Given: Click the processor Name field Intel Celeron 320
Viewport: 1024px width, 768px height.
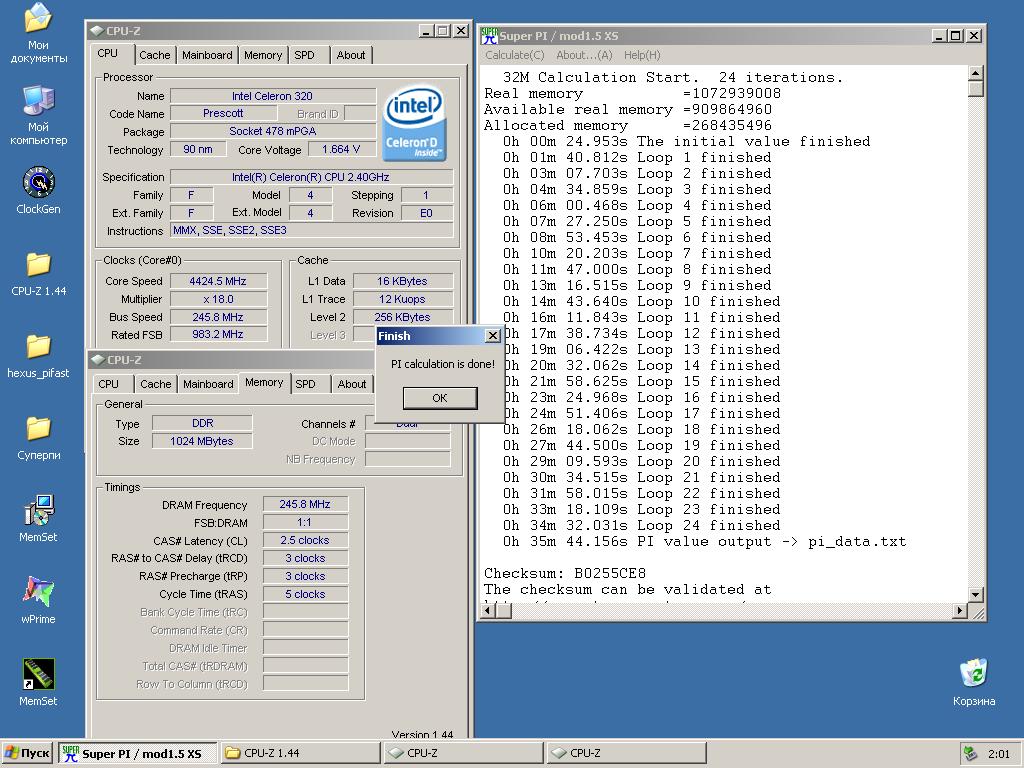Looking at the screenshot, I should (x=273, y=96).
